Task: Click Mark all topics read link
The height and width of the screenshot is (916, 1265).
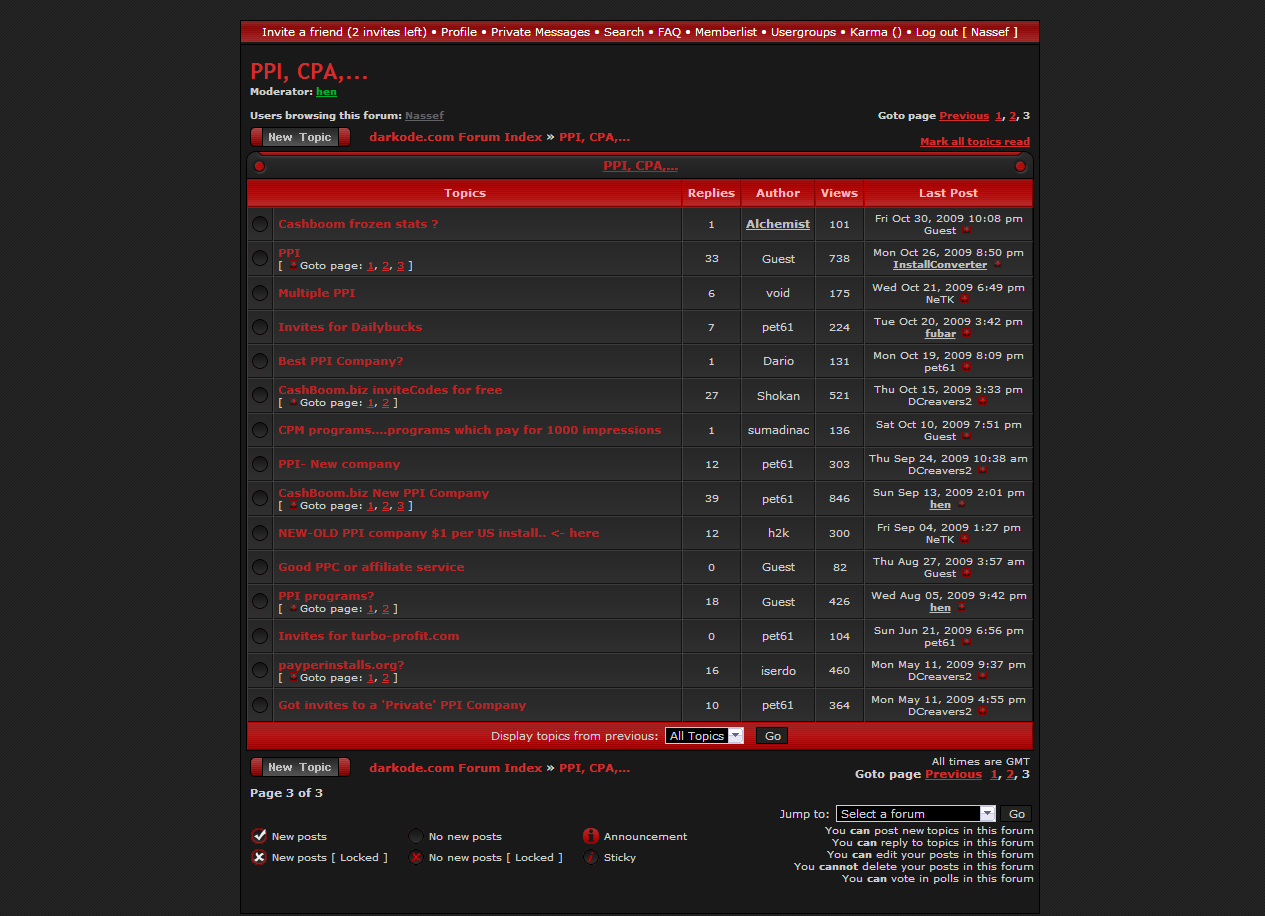Action: (x=974, y=142)
